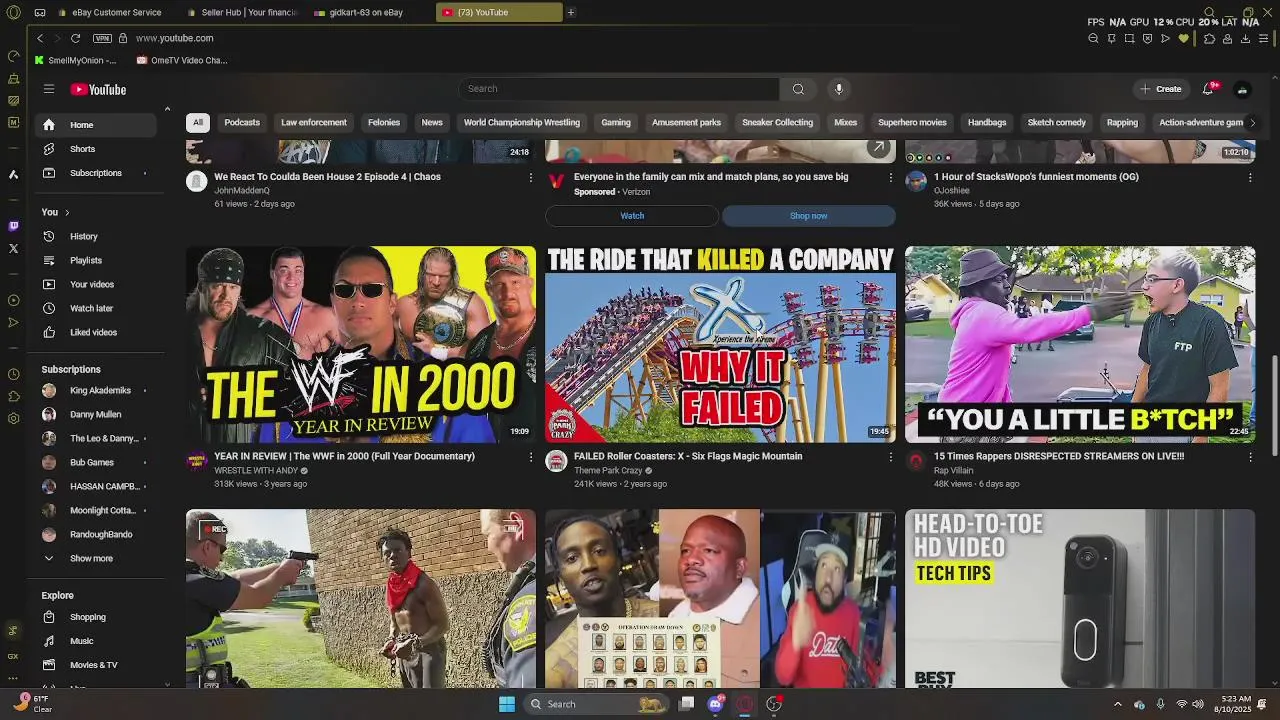Open options for 15 Times Rappers video
The image size is (1280, 720).
click(x=1250, y=457)
